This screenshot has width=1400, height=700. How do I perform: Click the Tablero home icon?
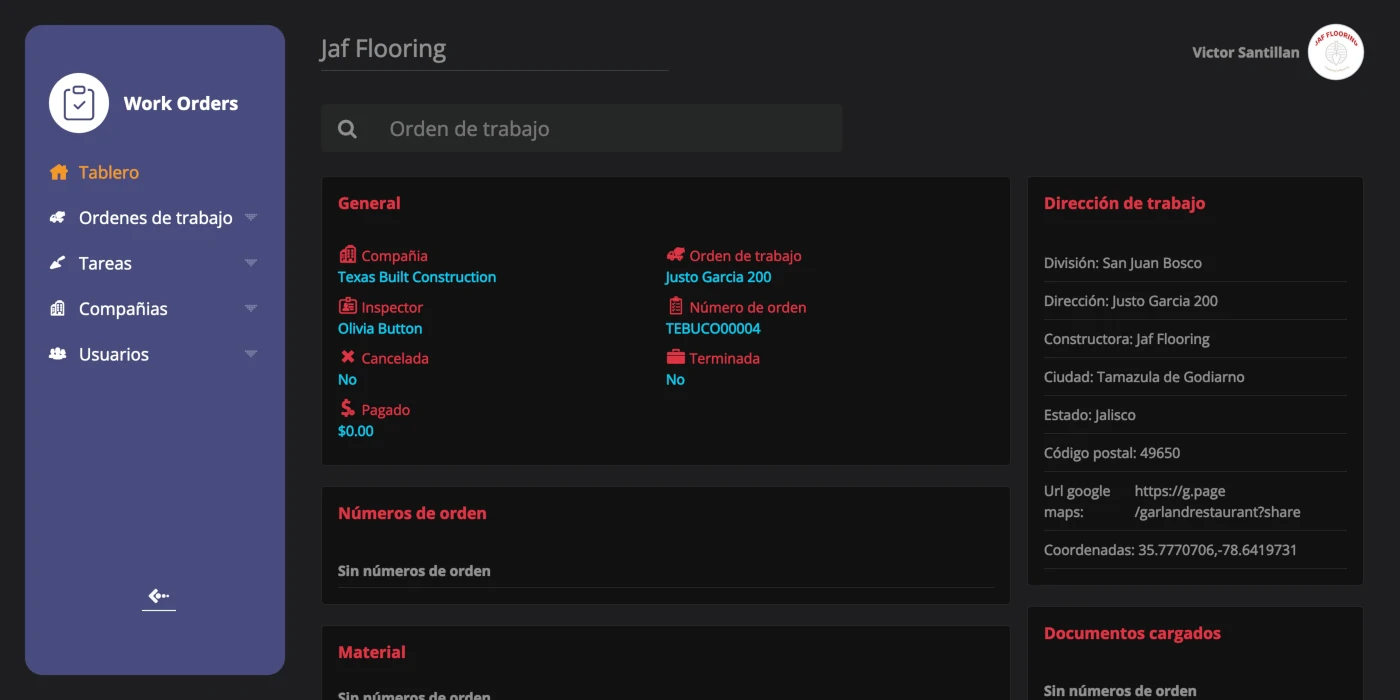click(58, 172)
